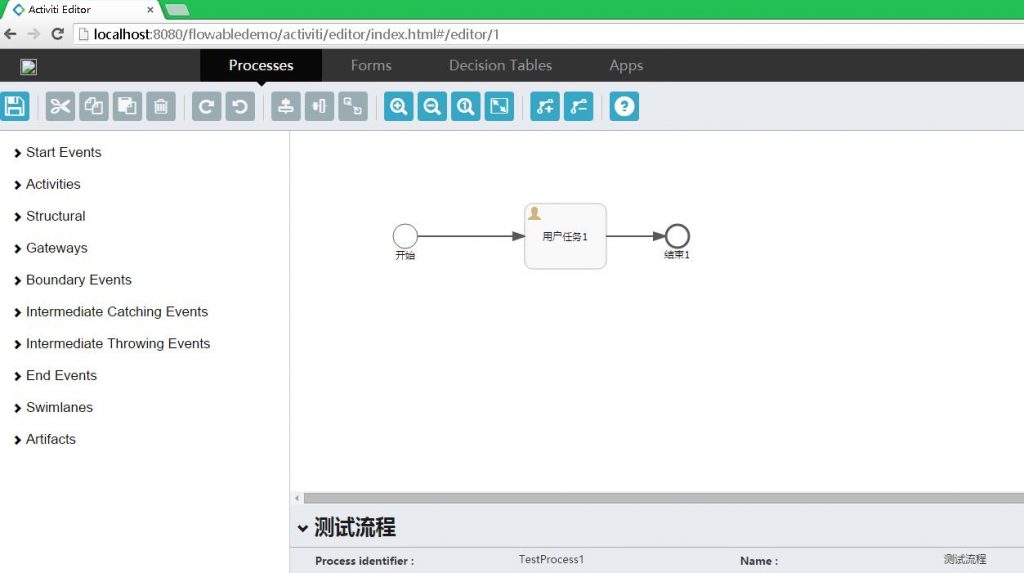Click the zoom to fit icon

[x=499, y=106]
